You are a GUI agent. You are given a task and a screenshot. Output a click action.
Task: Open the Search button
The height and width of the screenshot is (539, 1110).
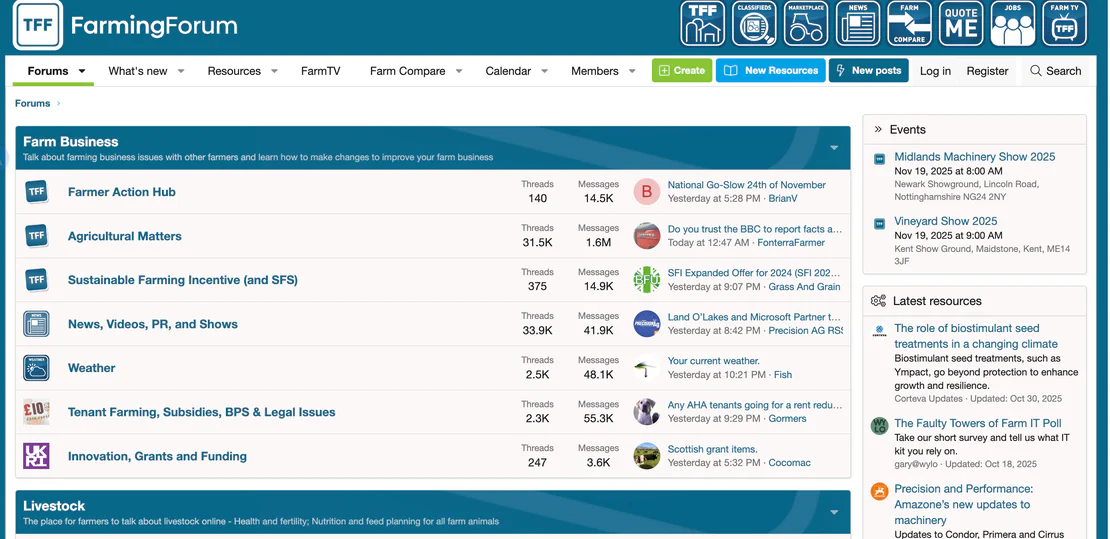coord(1055,71)
